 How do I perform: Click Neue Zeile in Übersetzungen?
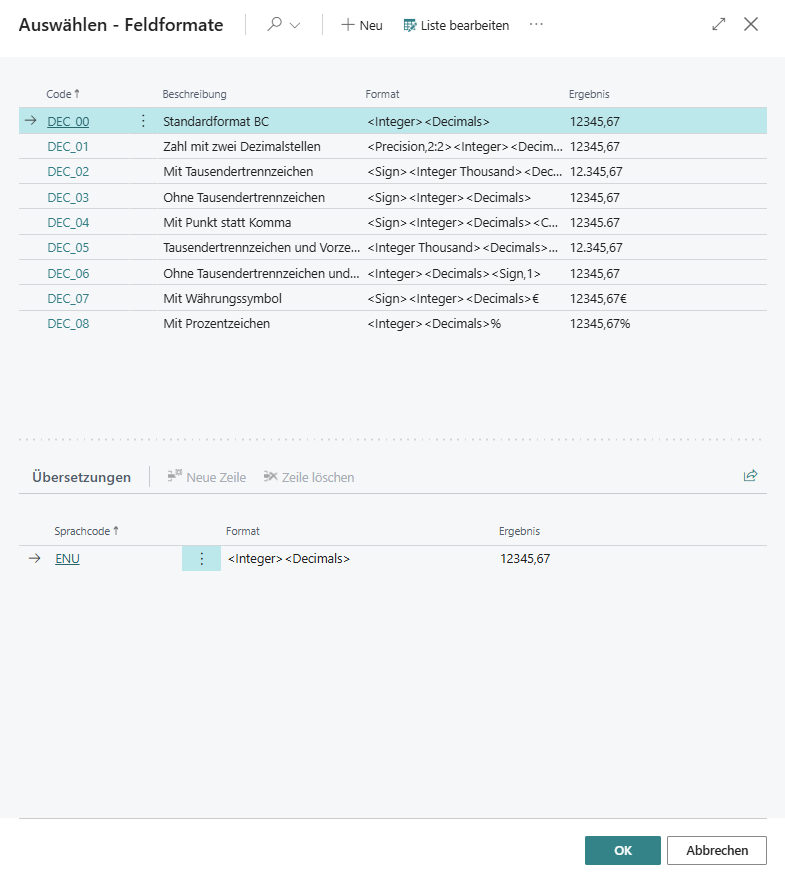(x=206, y=477)
